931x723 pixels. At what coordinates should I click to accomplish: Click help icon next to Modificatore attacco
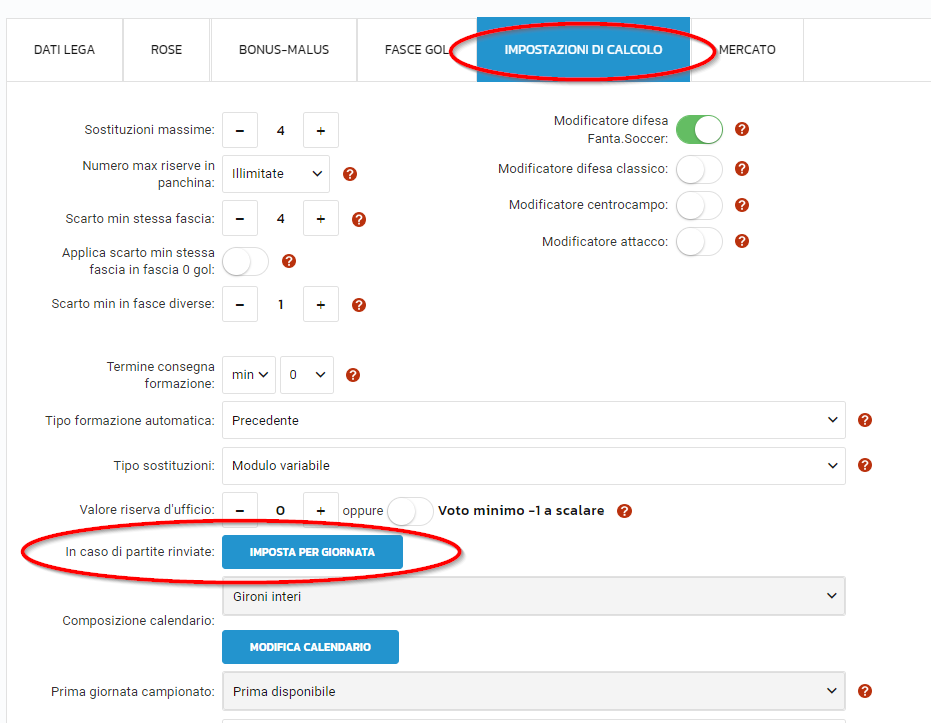coord(742,241)
